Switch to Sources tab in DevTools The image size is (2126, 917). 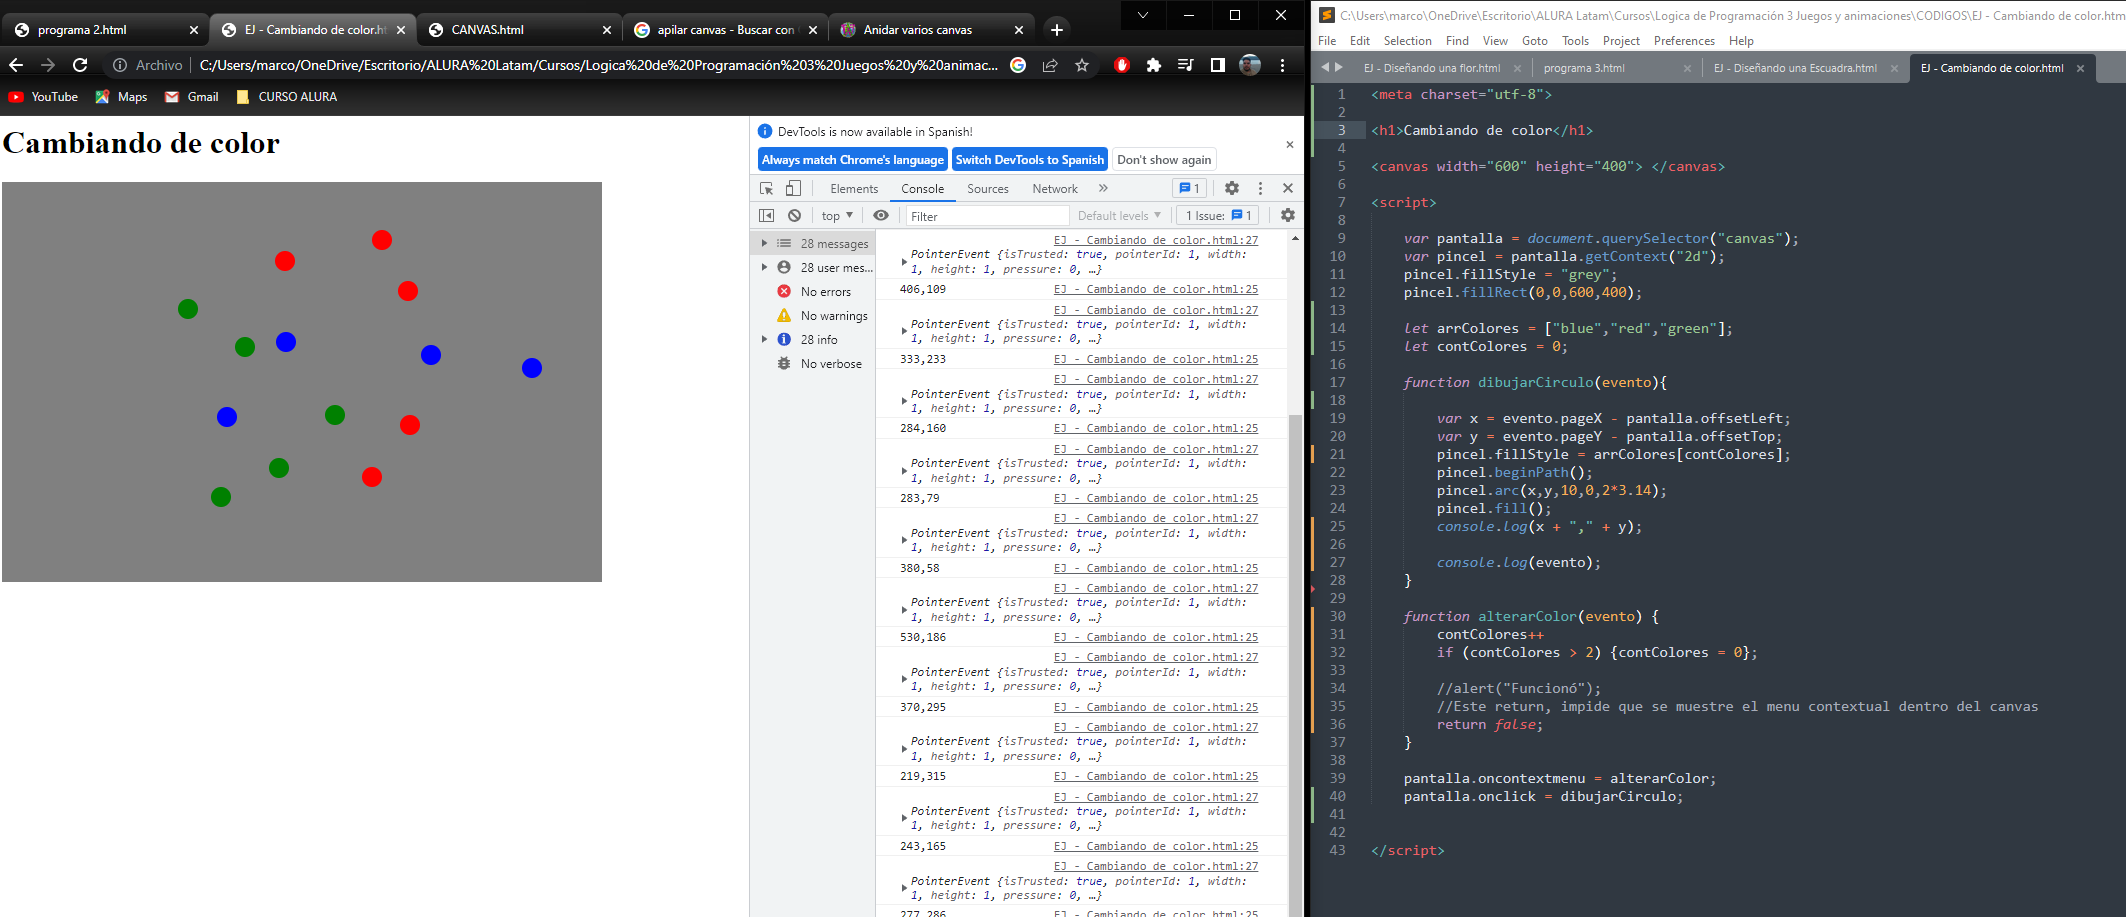[x=988, y=189]
